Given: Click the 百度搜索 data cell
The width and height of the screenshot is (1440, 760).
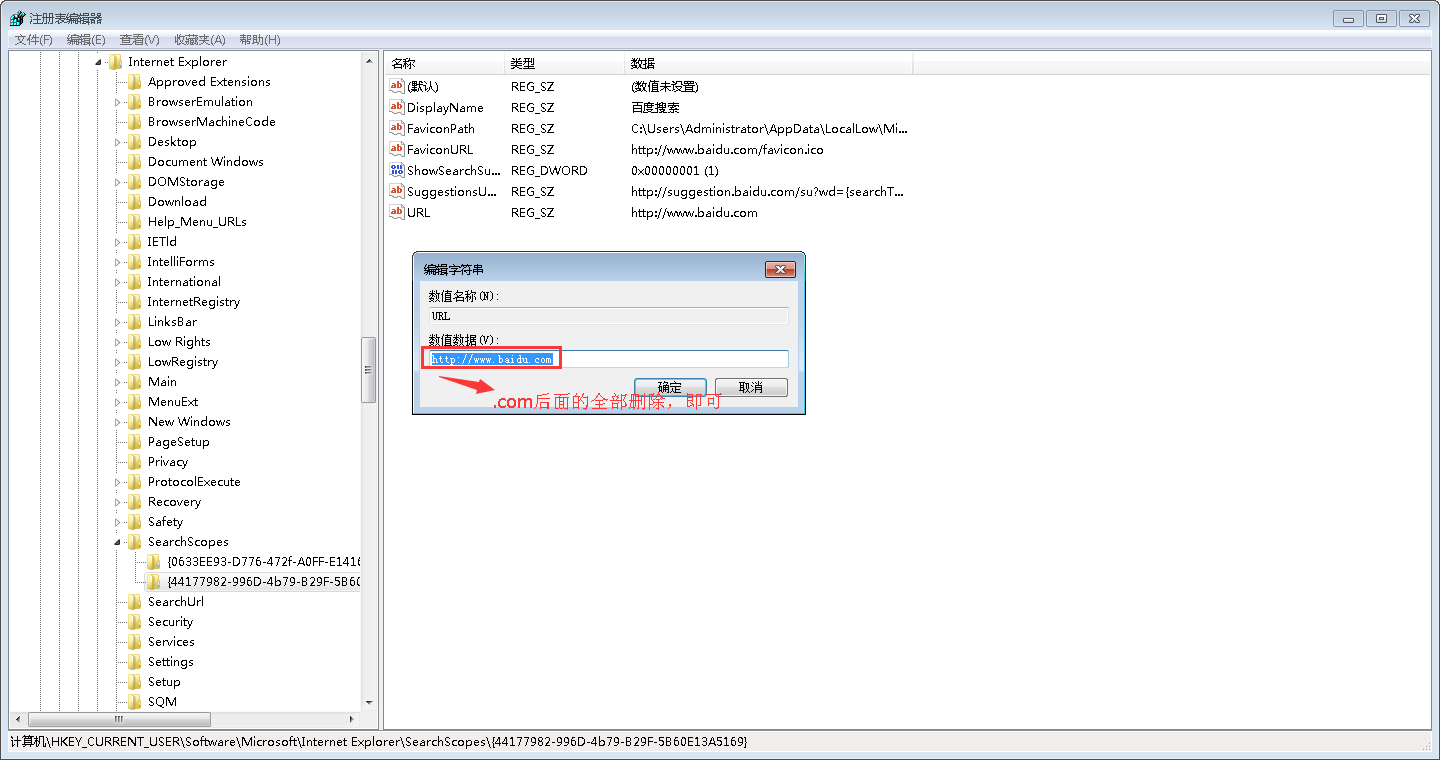Looking at the screenshot, I should tap(655, 107).
